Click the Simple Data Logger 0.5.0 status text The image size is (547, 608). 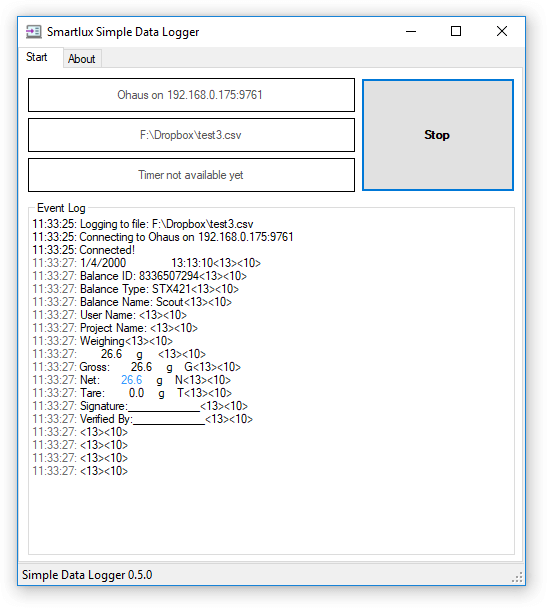[x=87, y=575]
